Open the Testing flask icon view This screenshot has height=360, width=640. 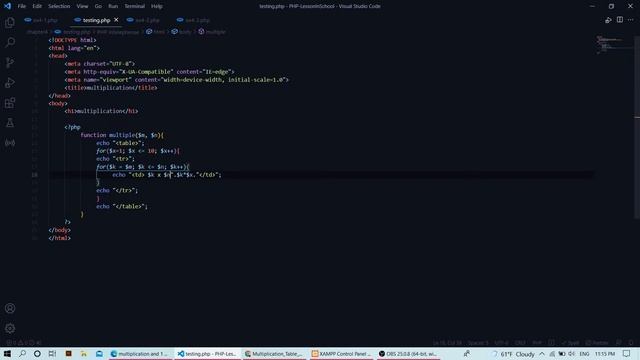point(10,122)
